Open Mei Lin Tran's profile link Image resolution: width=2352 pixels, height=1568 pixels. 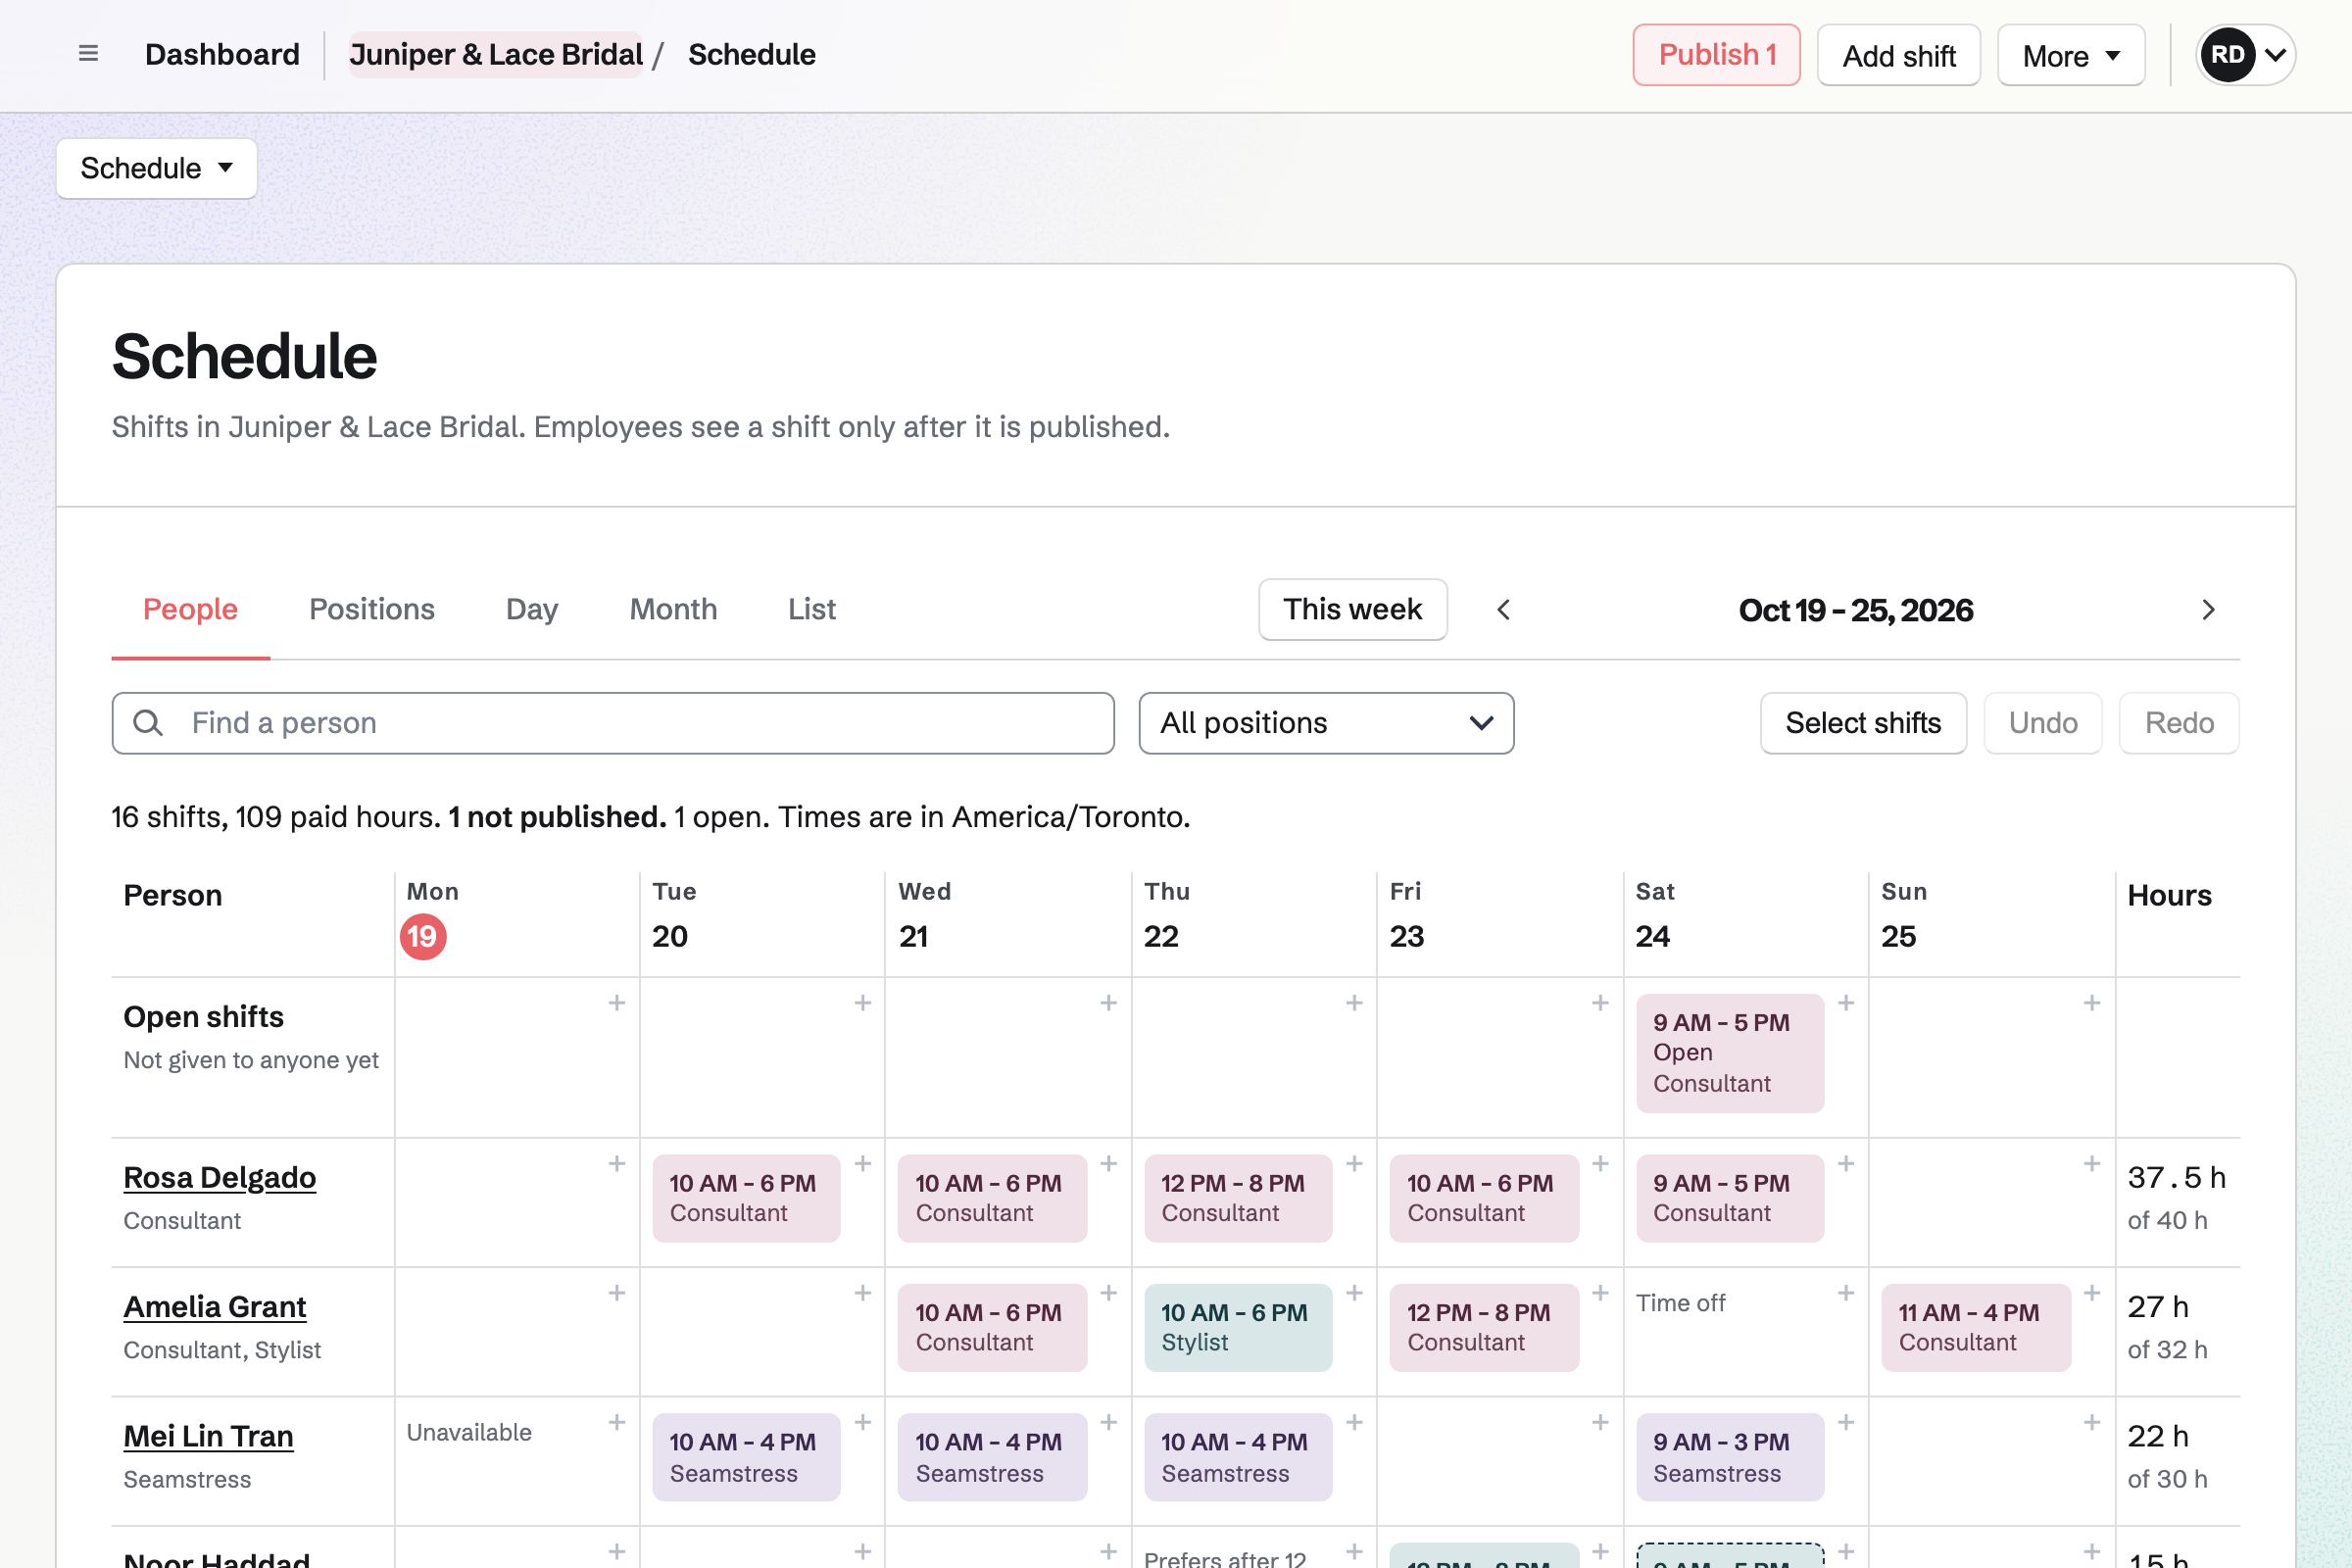coord(209,1436)
